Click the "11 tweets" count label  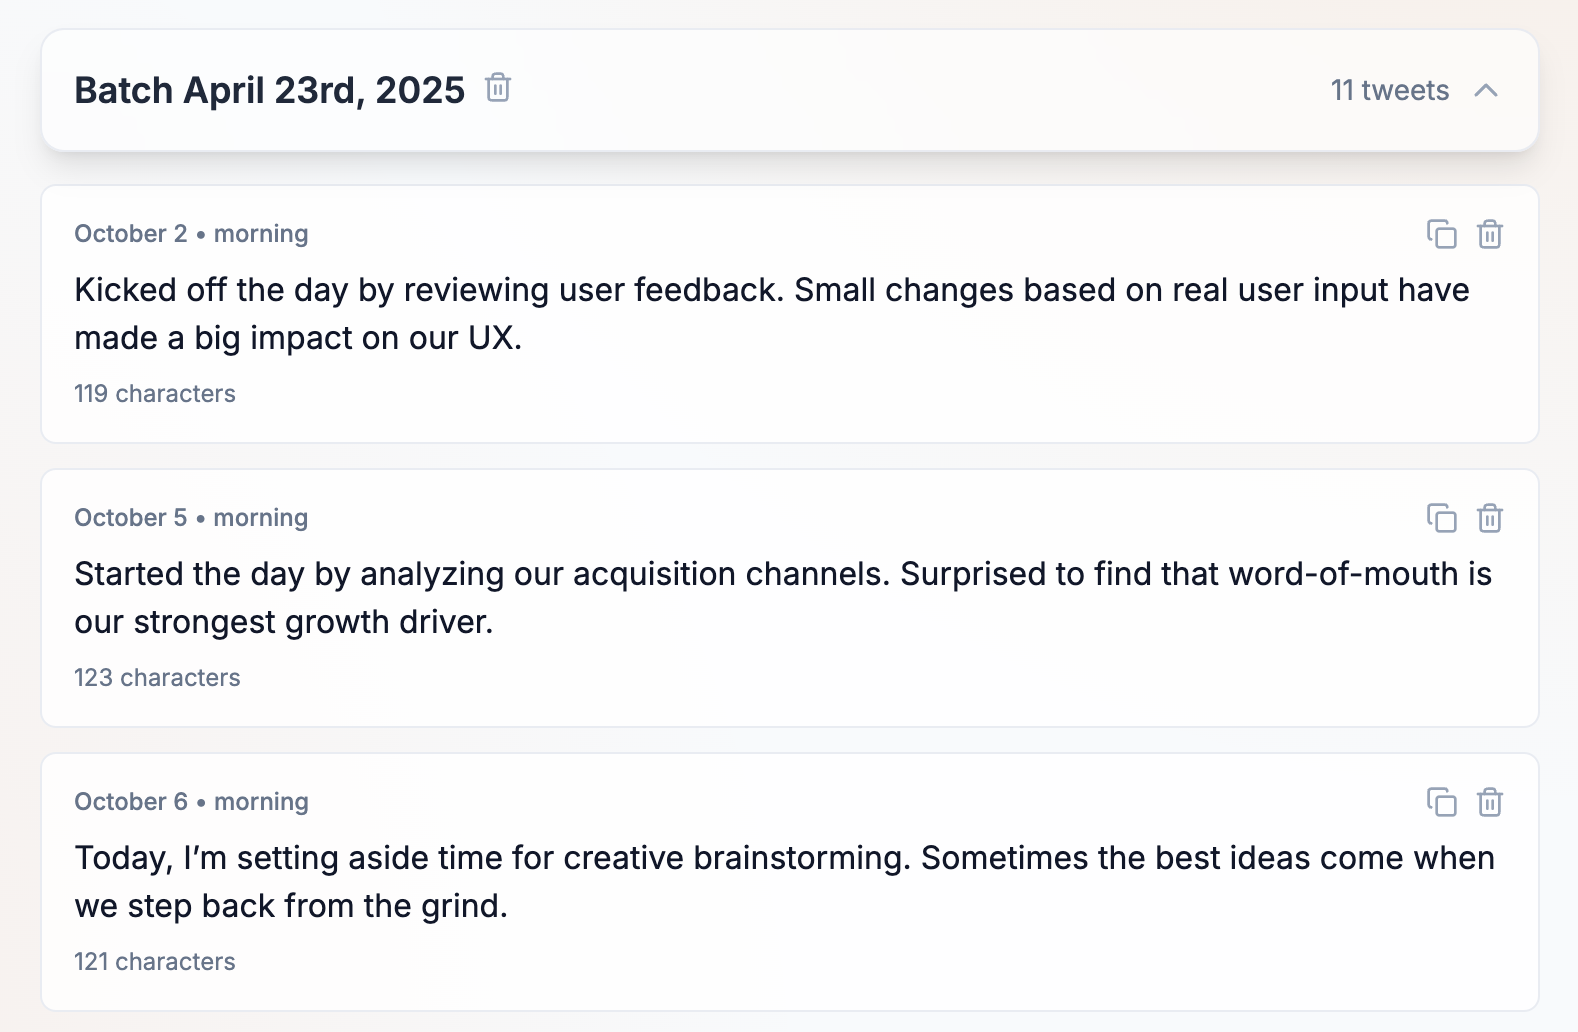tap(1389, 91)
